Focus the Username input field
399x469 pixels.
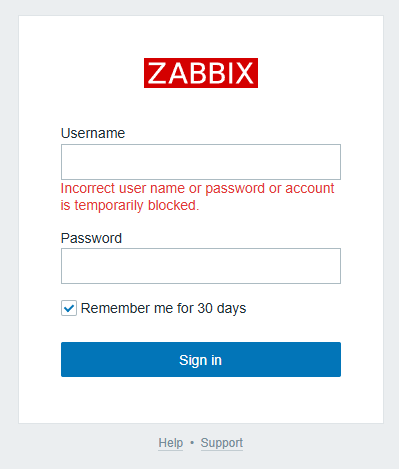click(201, 162)
